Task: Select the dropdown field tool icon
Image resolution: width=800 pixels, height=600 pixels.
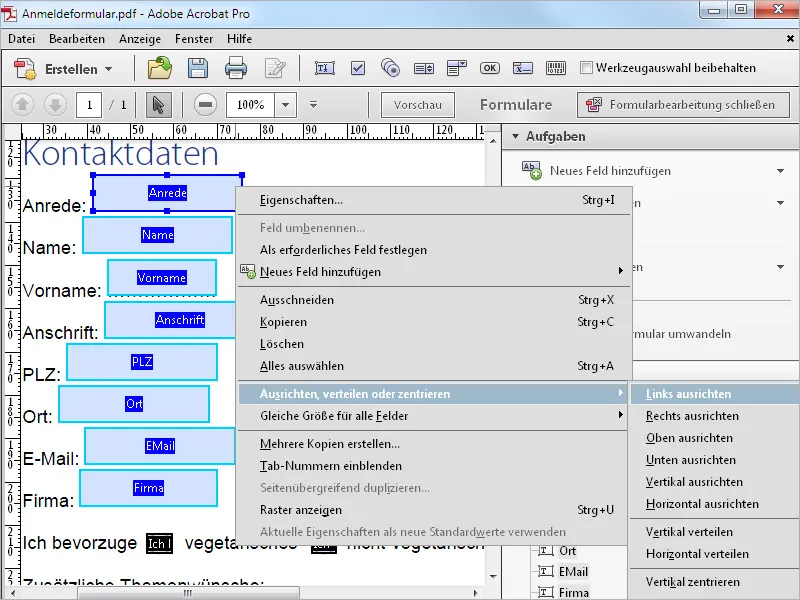Action: point(457,68)
